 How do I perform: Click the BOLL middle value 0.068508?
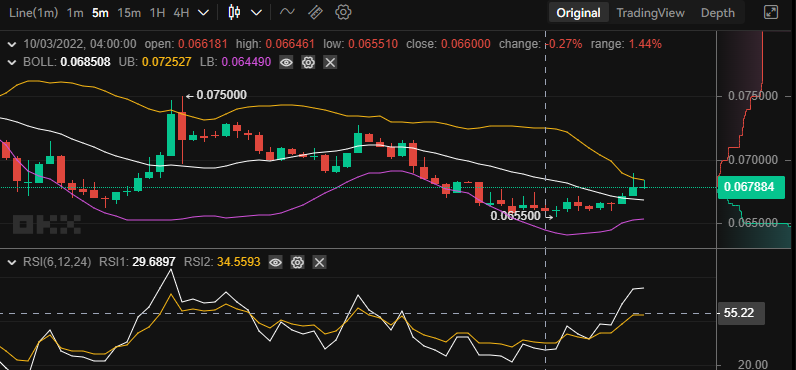tap(85, 62)
